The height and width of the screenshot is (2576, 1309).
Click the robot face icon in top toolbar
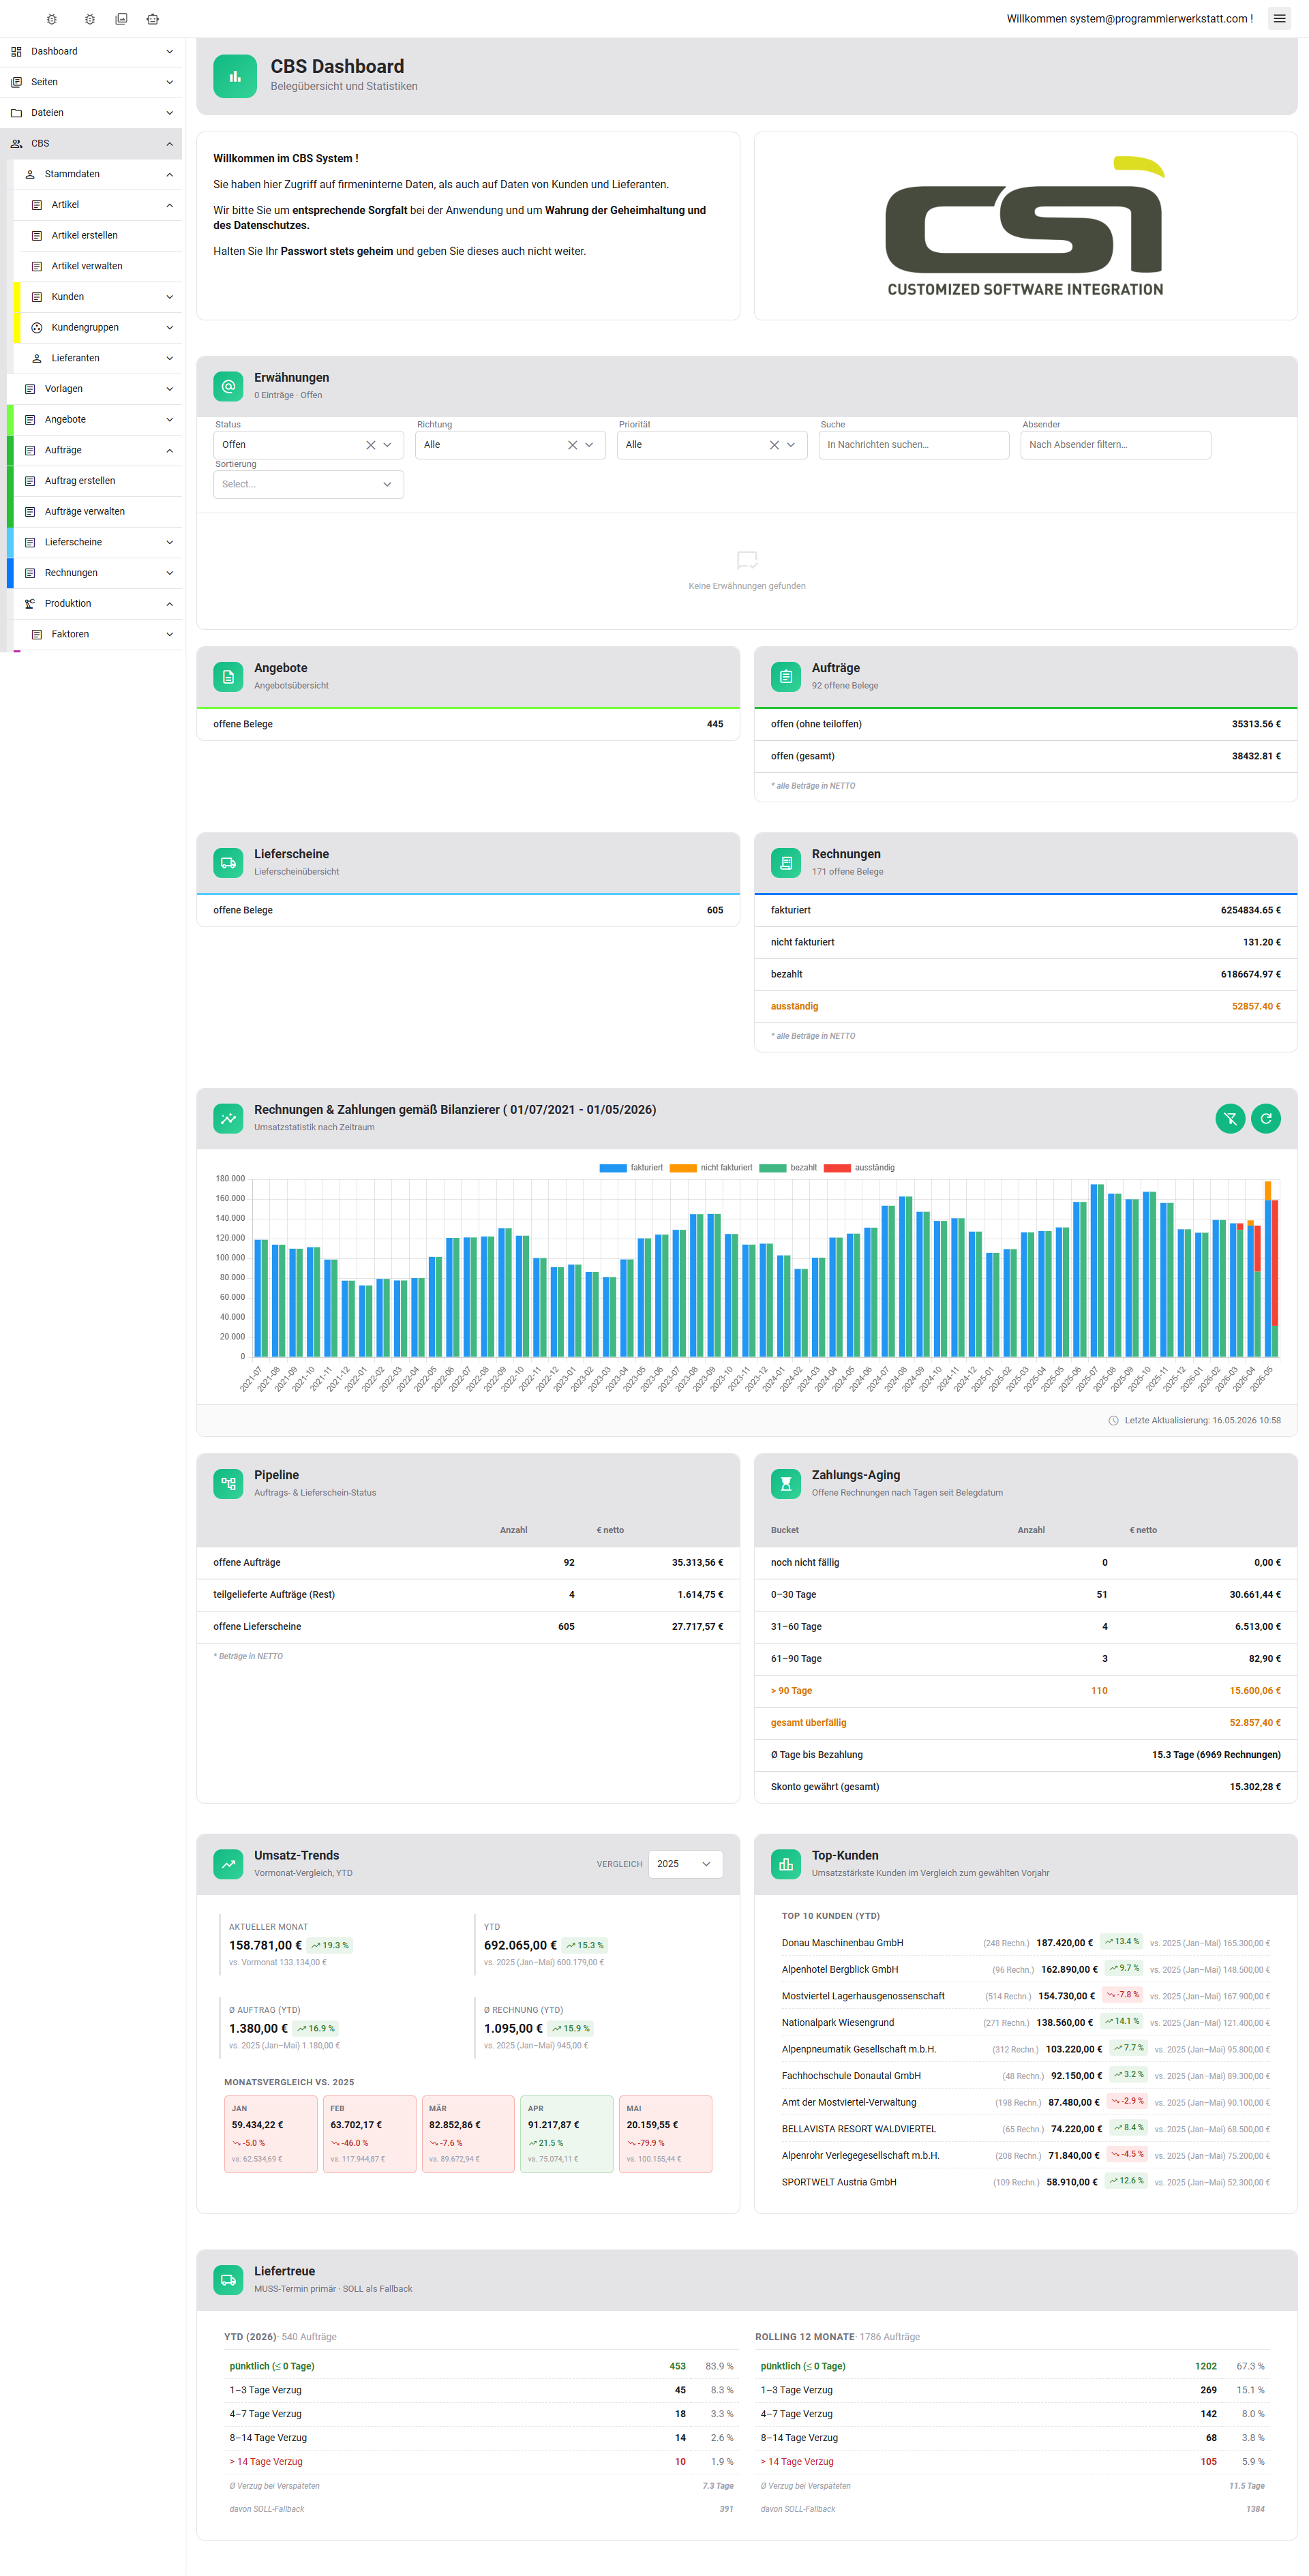[153, 19]
